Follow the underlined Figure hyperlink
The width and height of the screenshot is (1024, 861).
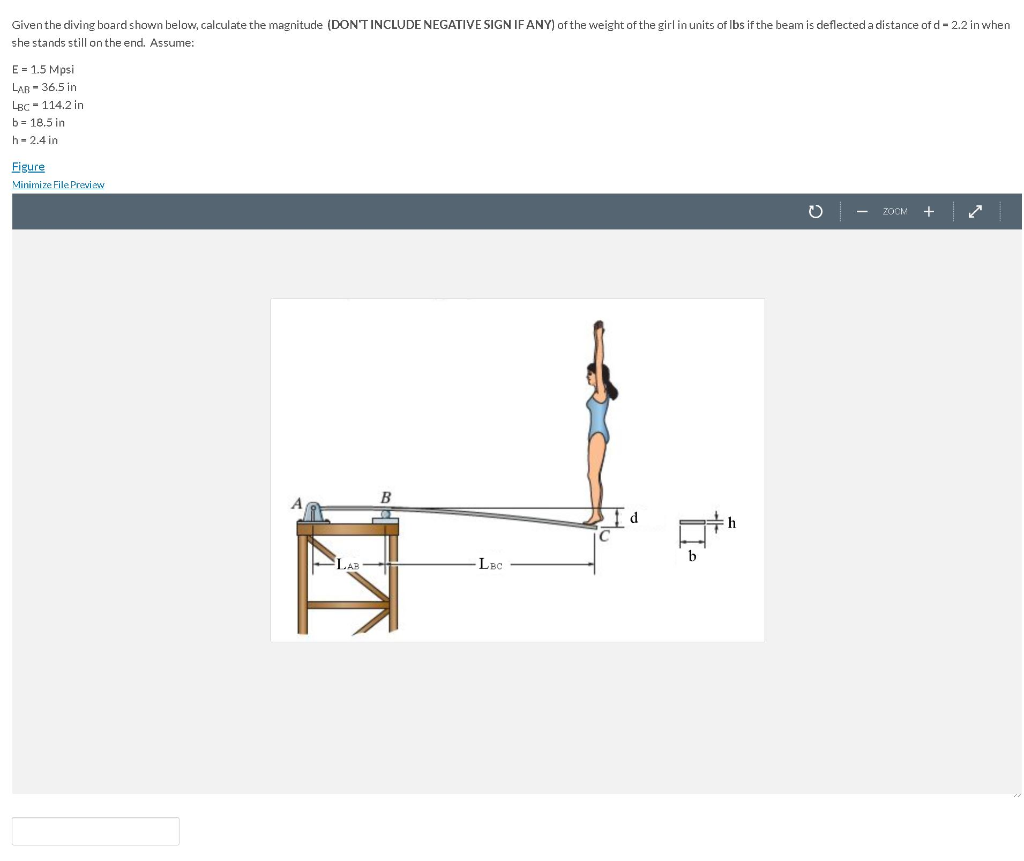click(27, 166)
